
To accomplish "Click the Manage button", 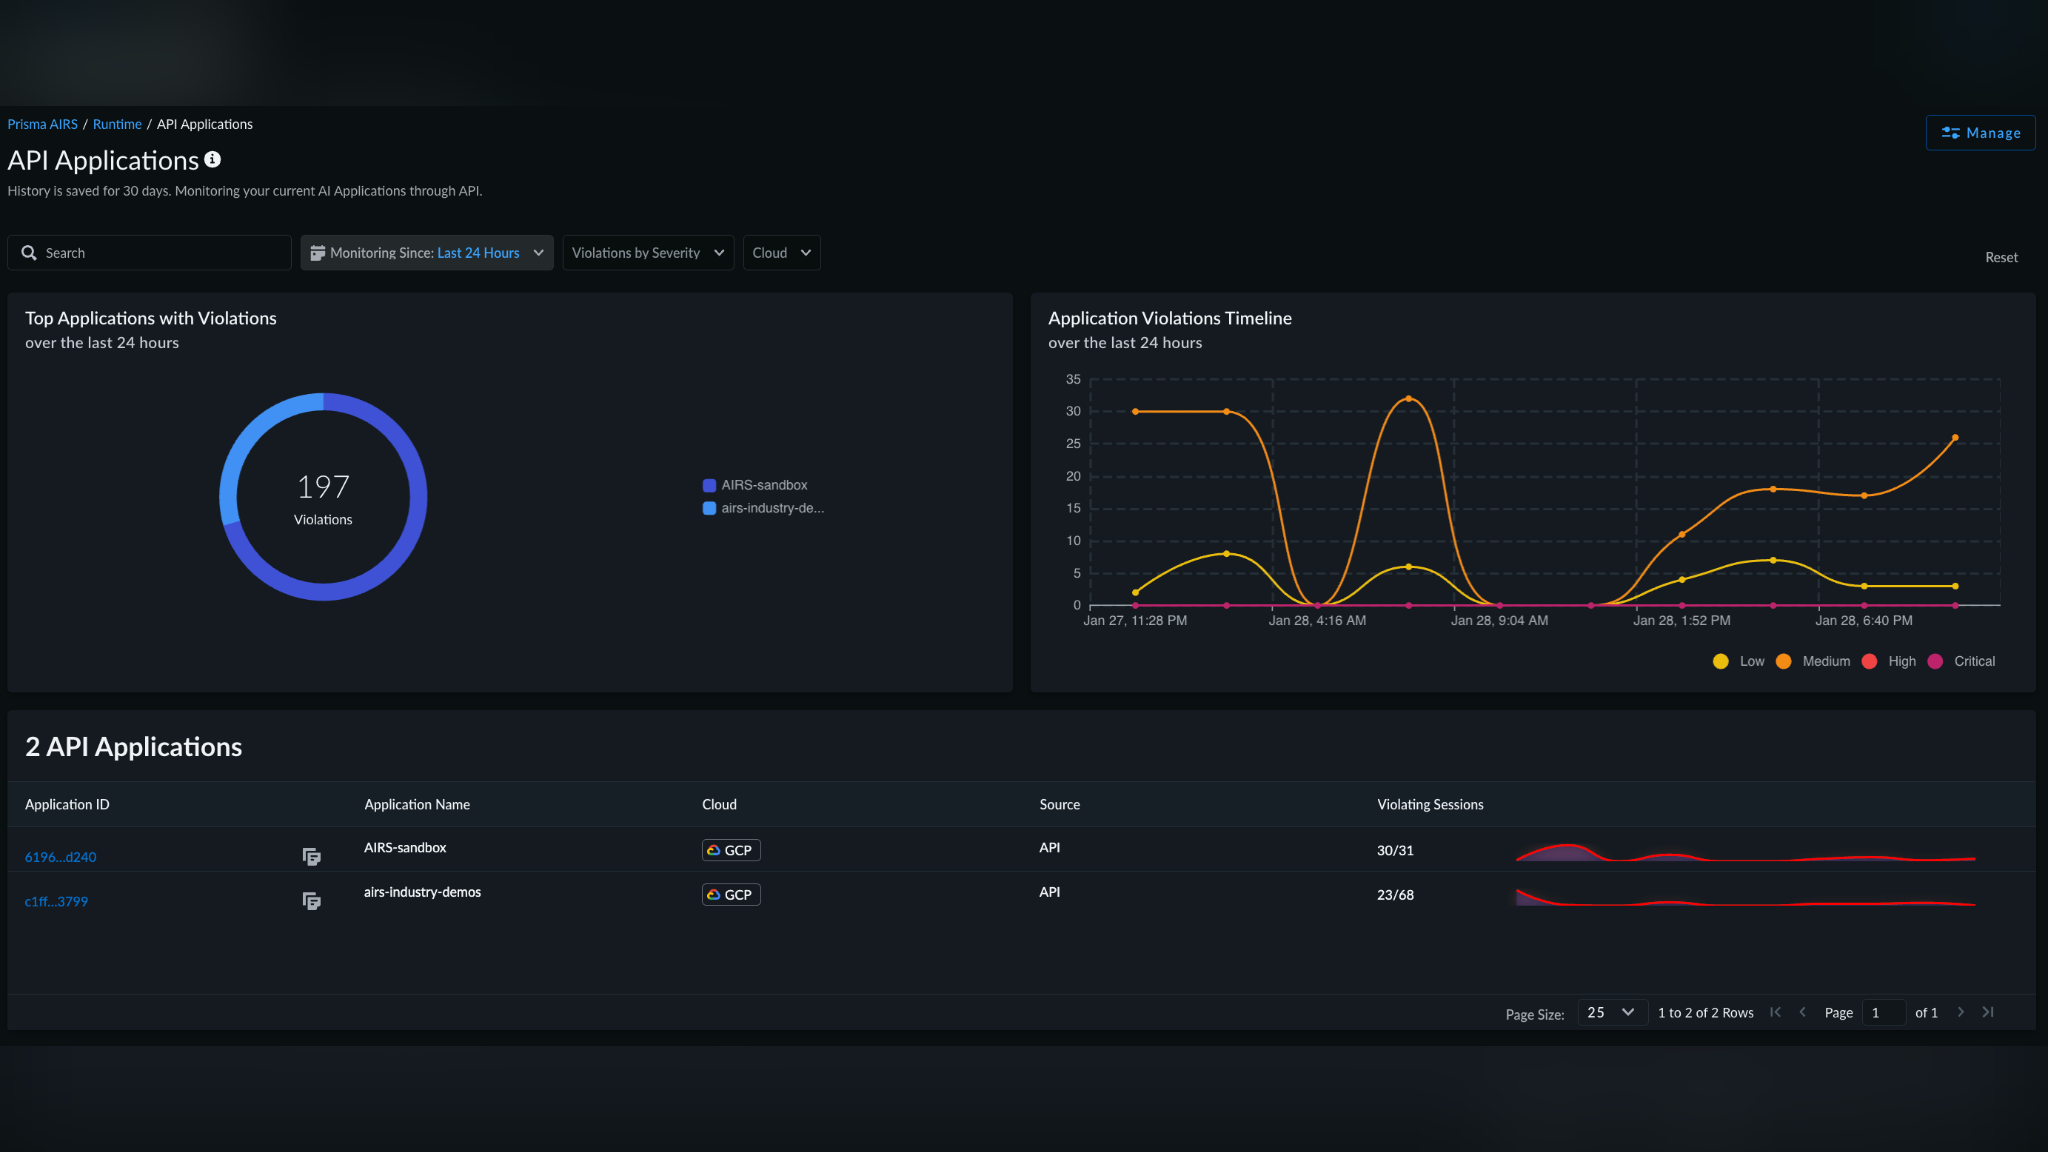I will 1980,133.
